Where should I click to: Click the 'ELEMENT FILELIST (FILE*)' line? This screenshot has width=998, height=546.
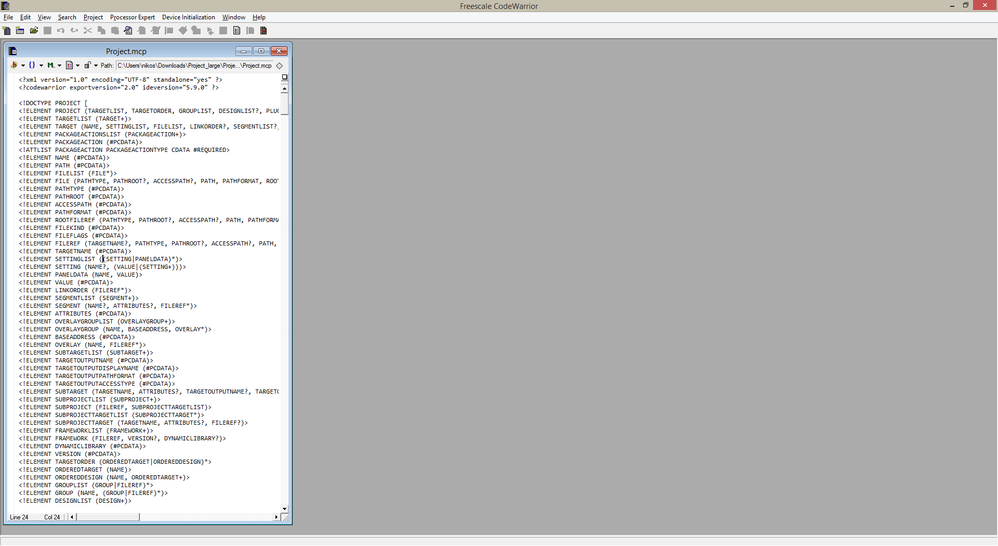pos(67,173)
